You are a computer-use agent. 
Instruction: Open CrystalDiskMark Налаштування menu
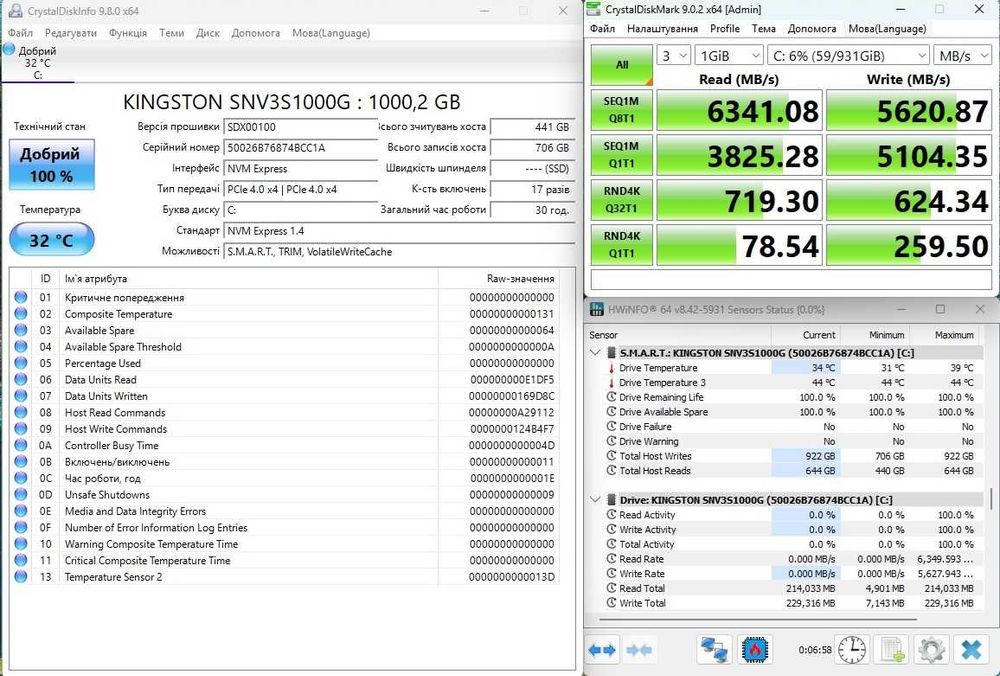[x=662, y=29]
